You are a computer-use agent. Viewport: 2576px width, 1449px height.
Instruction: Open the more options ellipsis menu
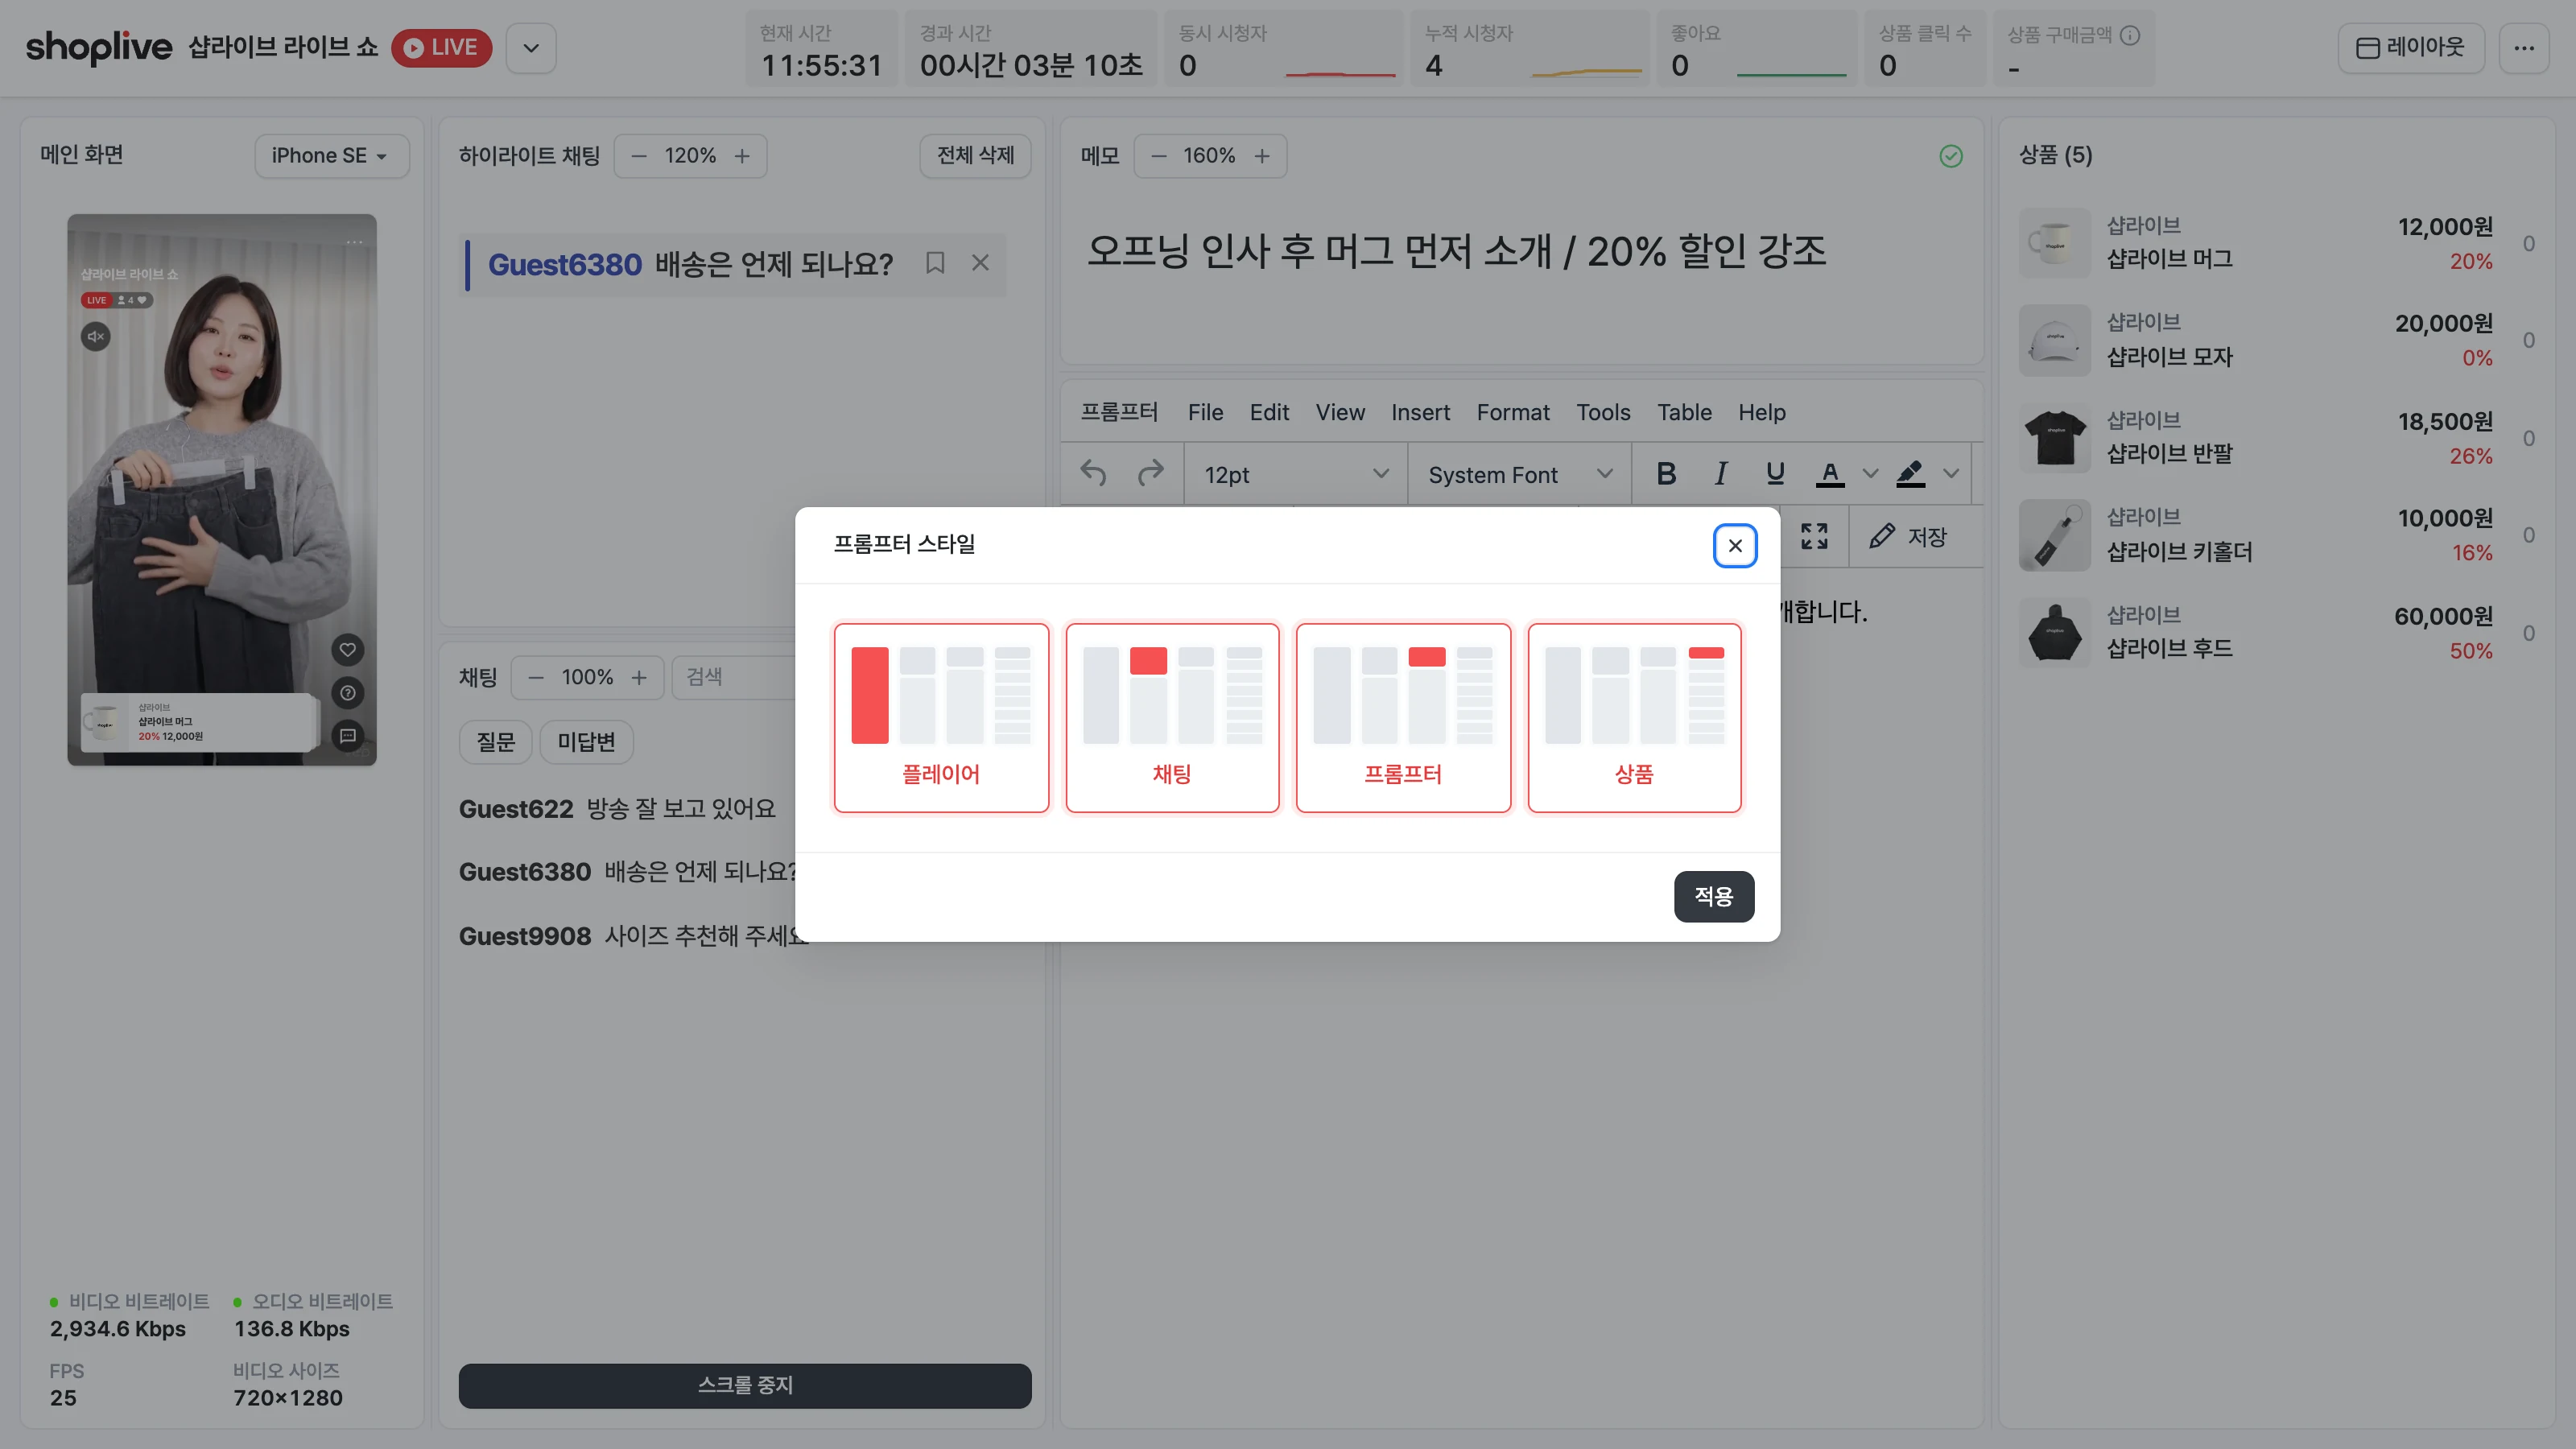point(2524,47)
